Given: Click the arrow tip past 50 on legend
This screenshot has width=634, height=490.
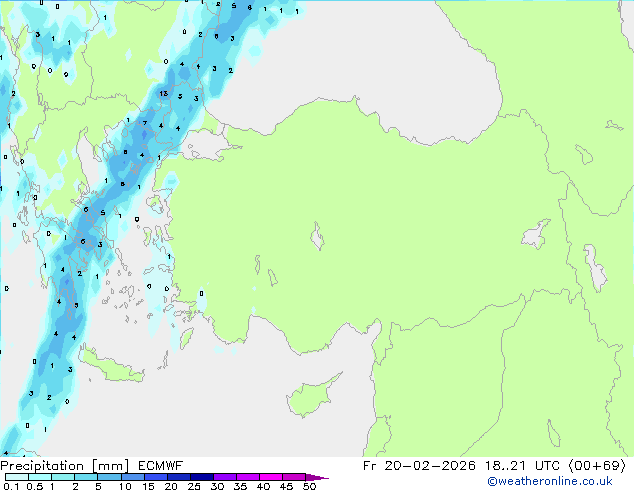Looking at the screenshot, I should pos(317,477).
